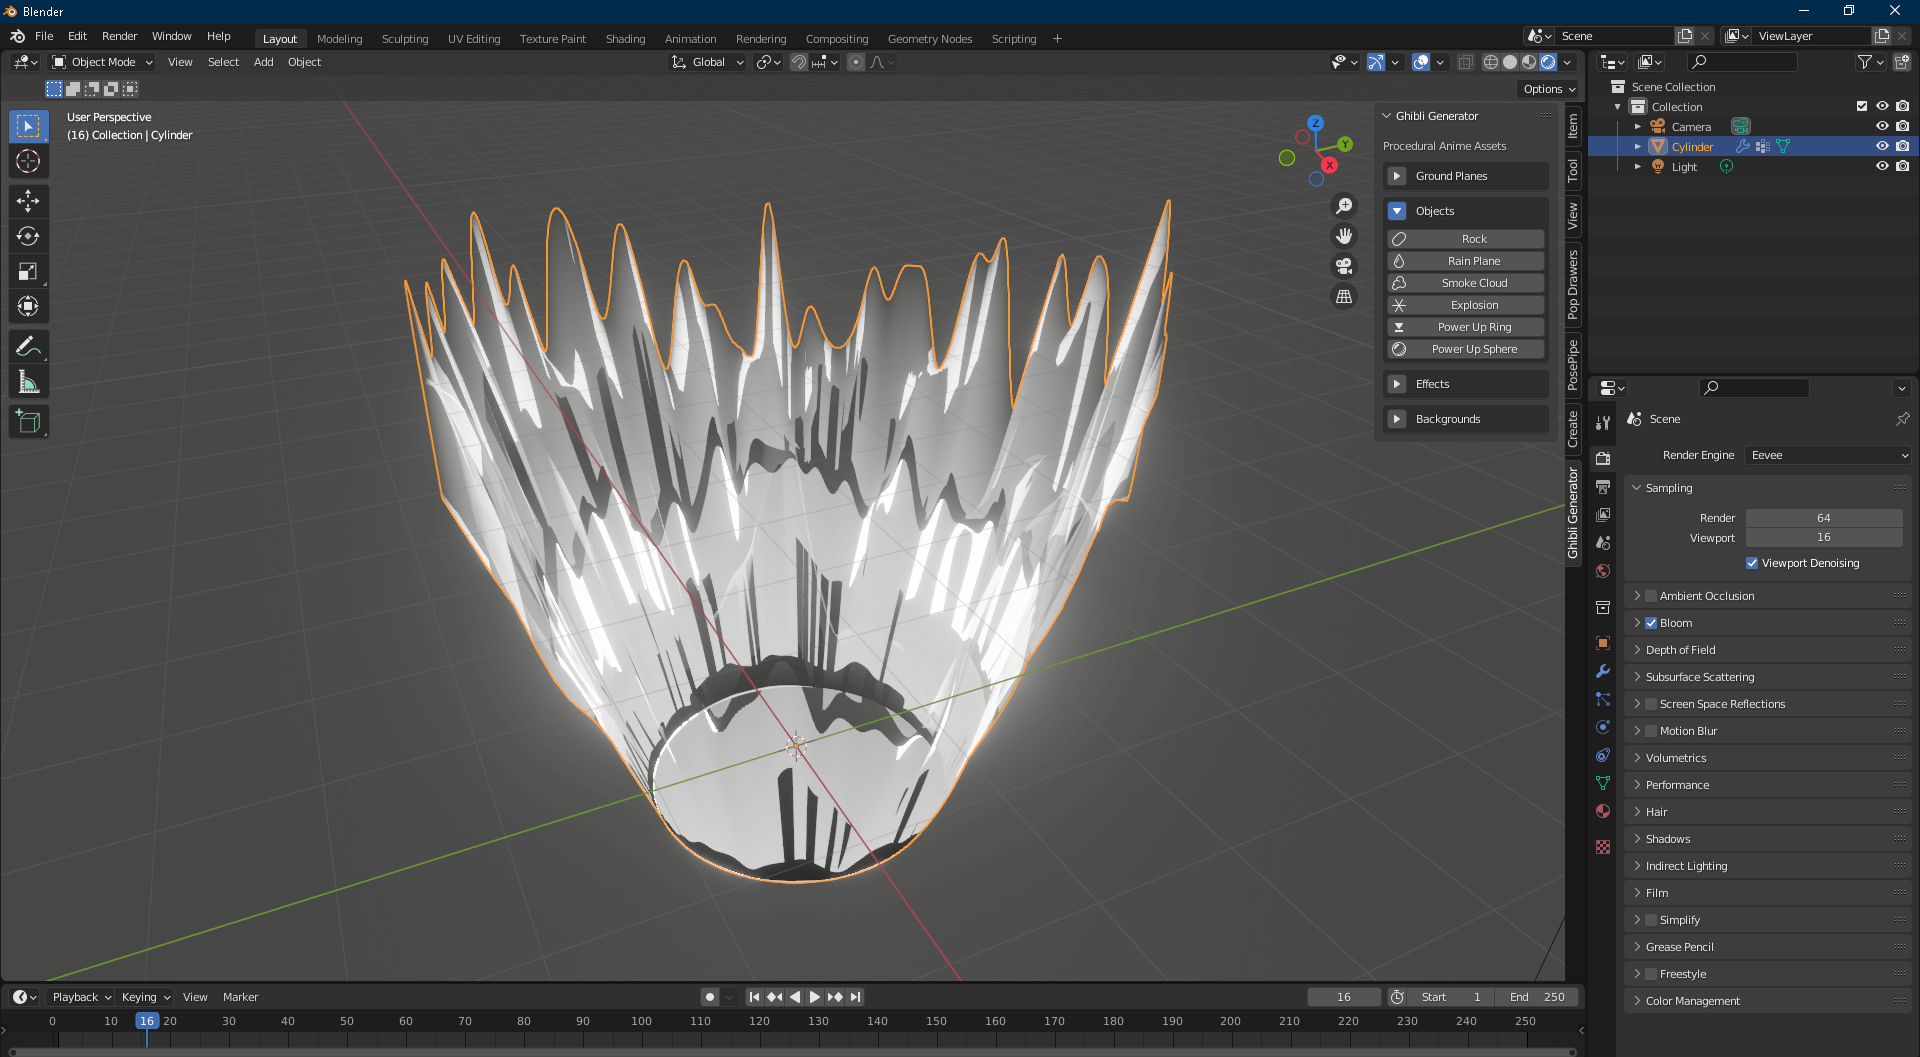This screenshot has height=1057, width=1920.
Task: Play animation in reverse
Action: pos(795,997)
